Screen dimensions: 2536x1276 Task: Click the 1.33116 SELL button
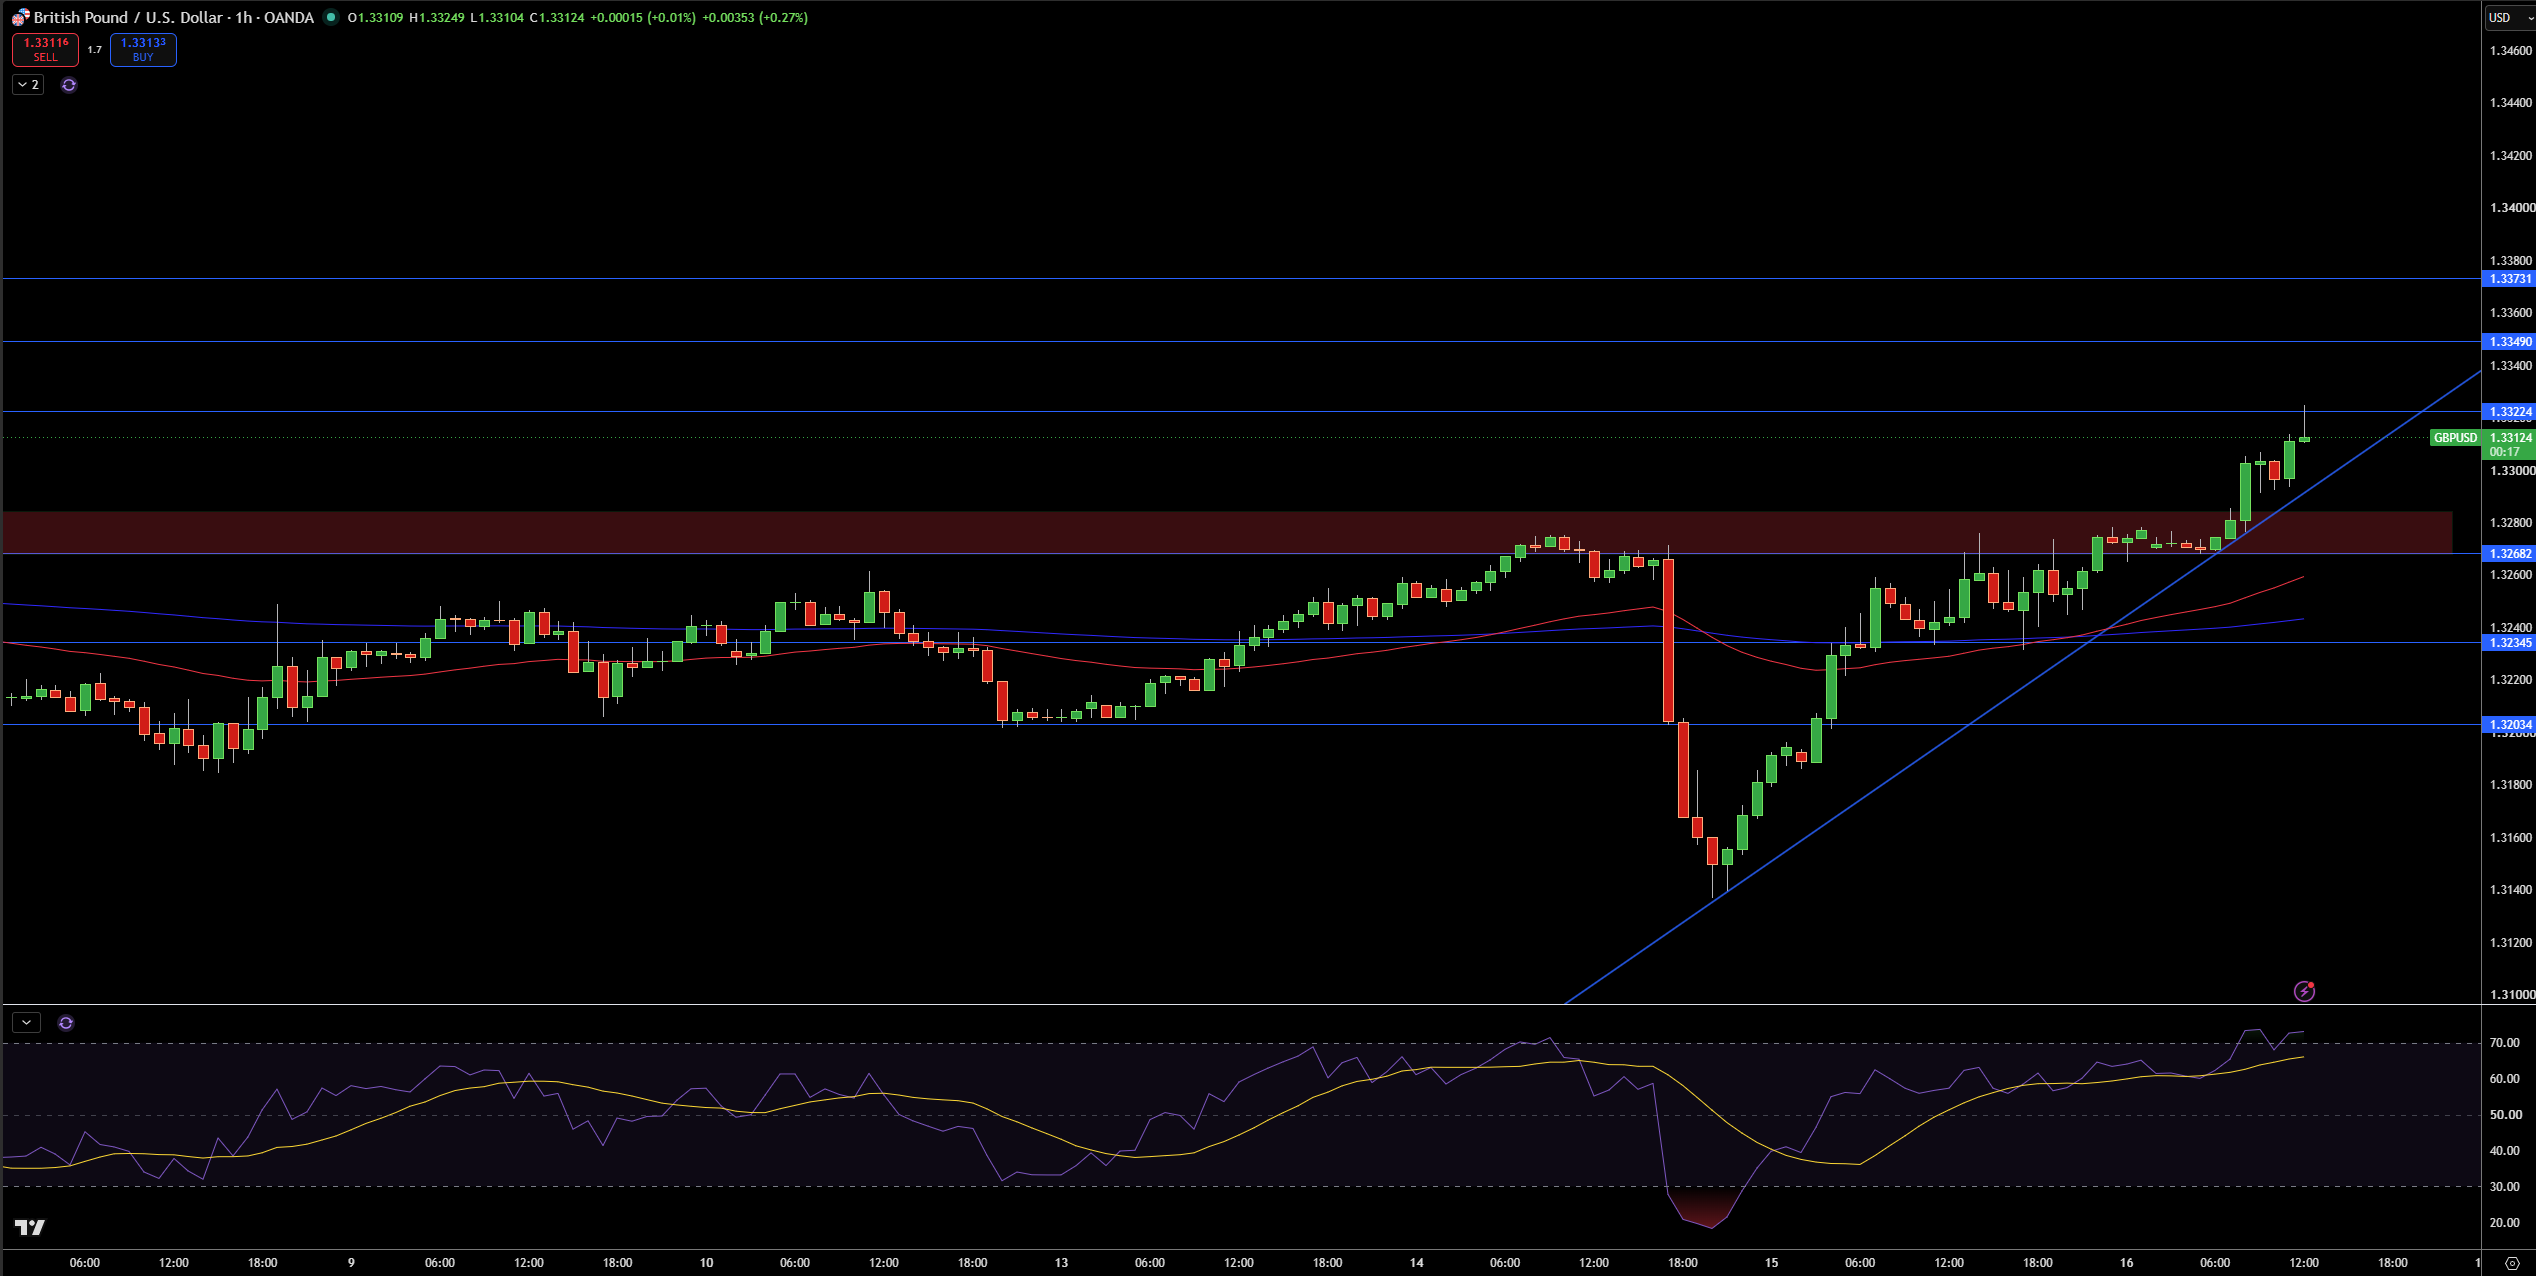point(46,50)
